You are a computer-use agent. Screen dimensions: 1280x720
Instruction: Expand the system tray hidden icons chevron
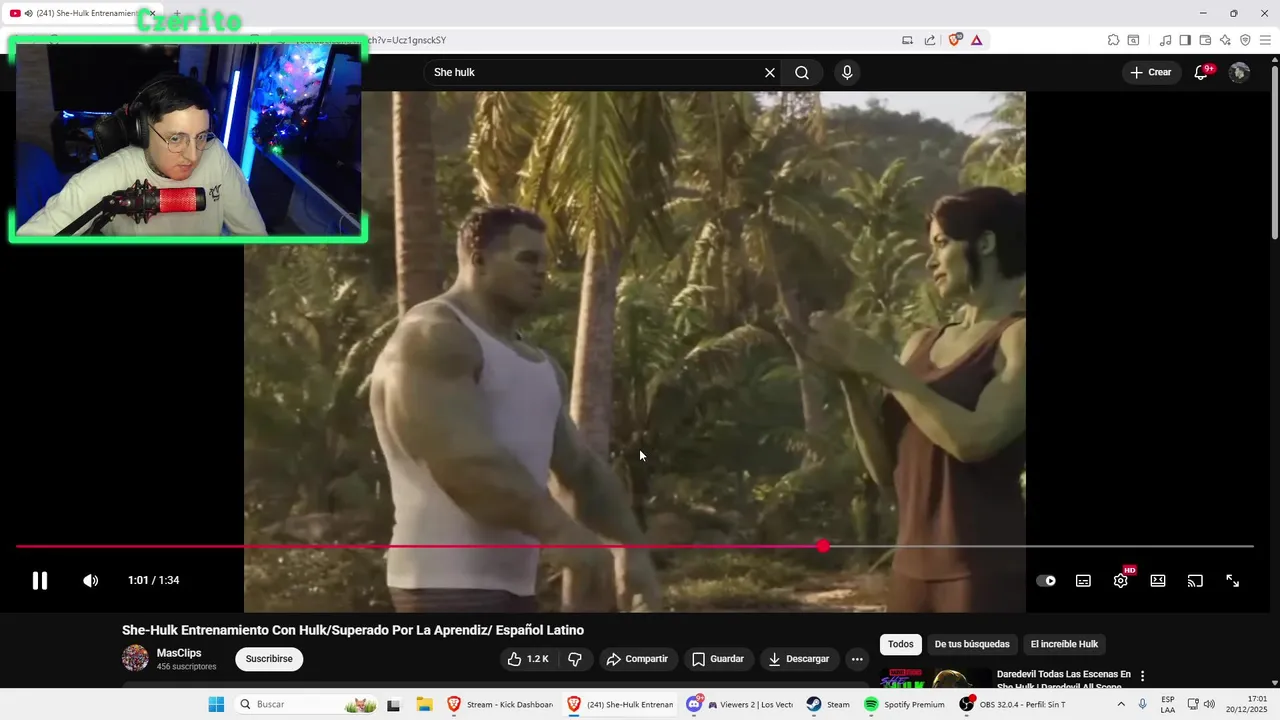tap(1120, 704)
